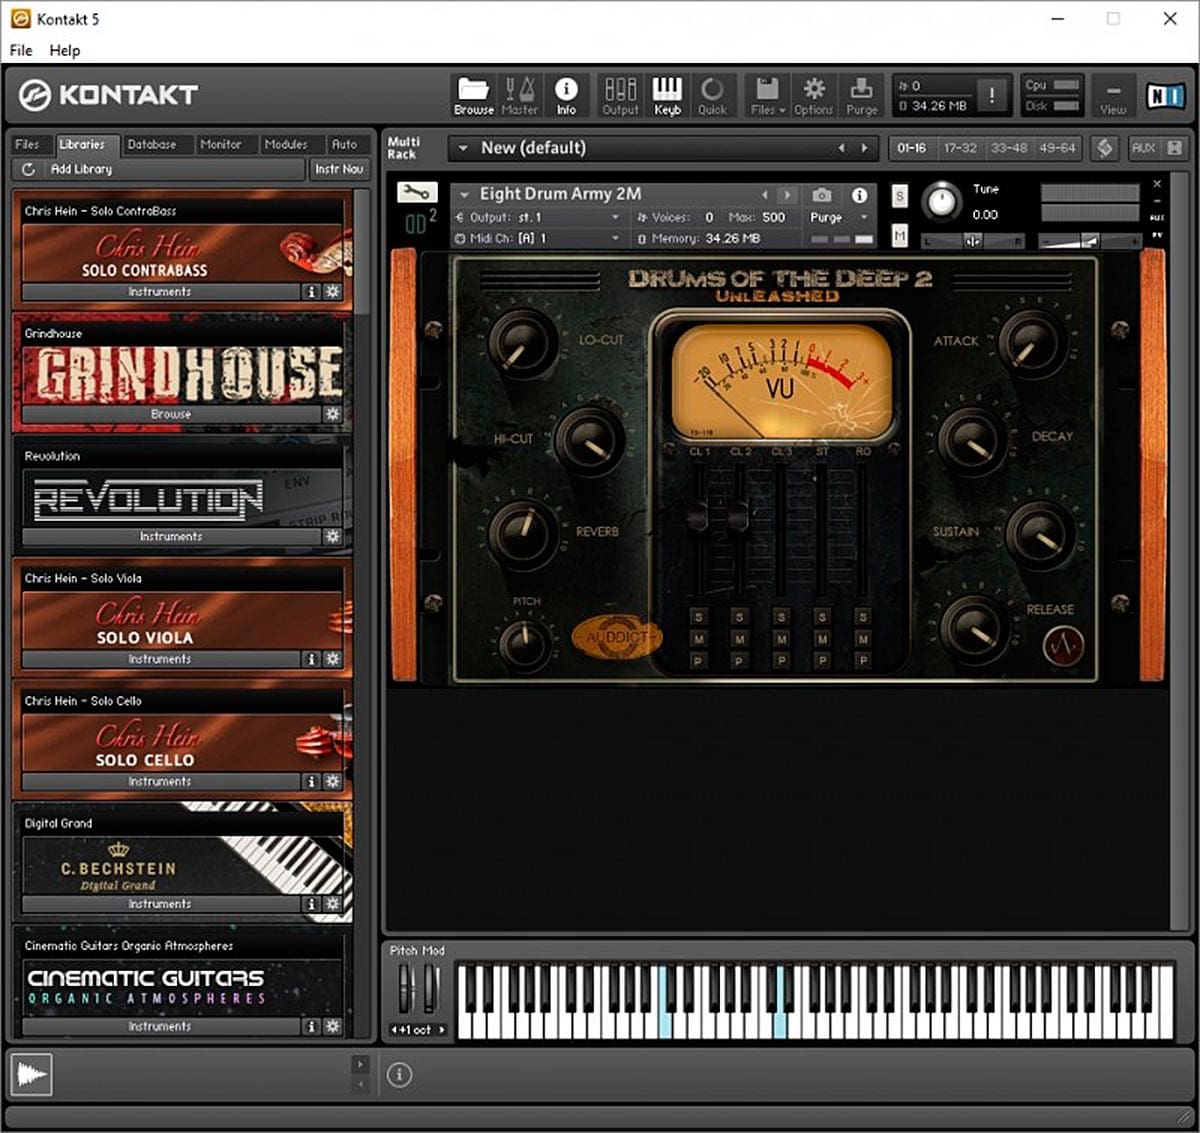Click Browse under Grindhouse library

[x=171, y=414]
